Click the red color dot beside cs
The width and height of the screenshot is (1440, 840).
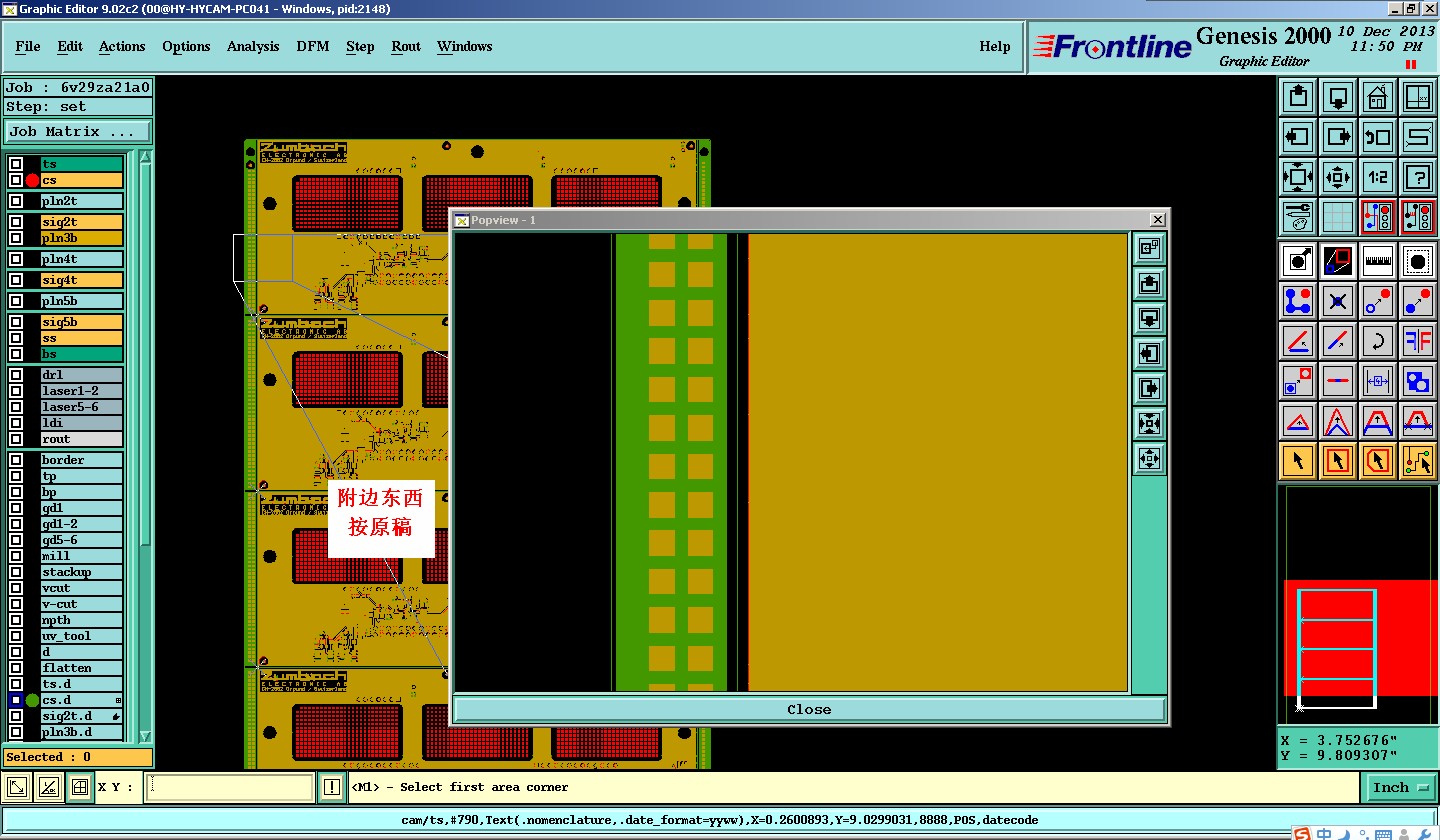pos(32,180)
